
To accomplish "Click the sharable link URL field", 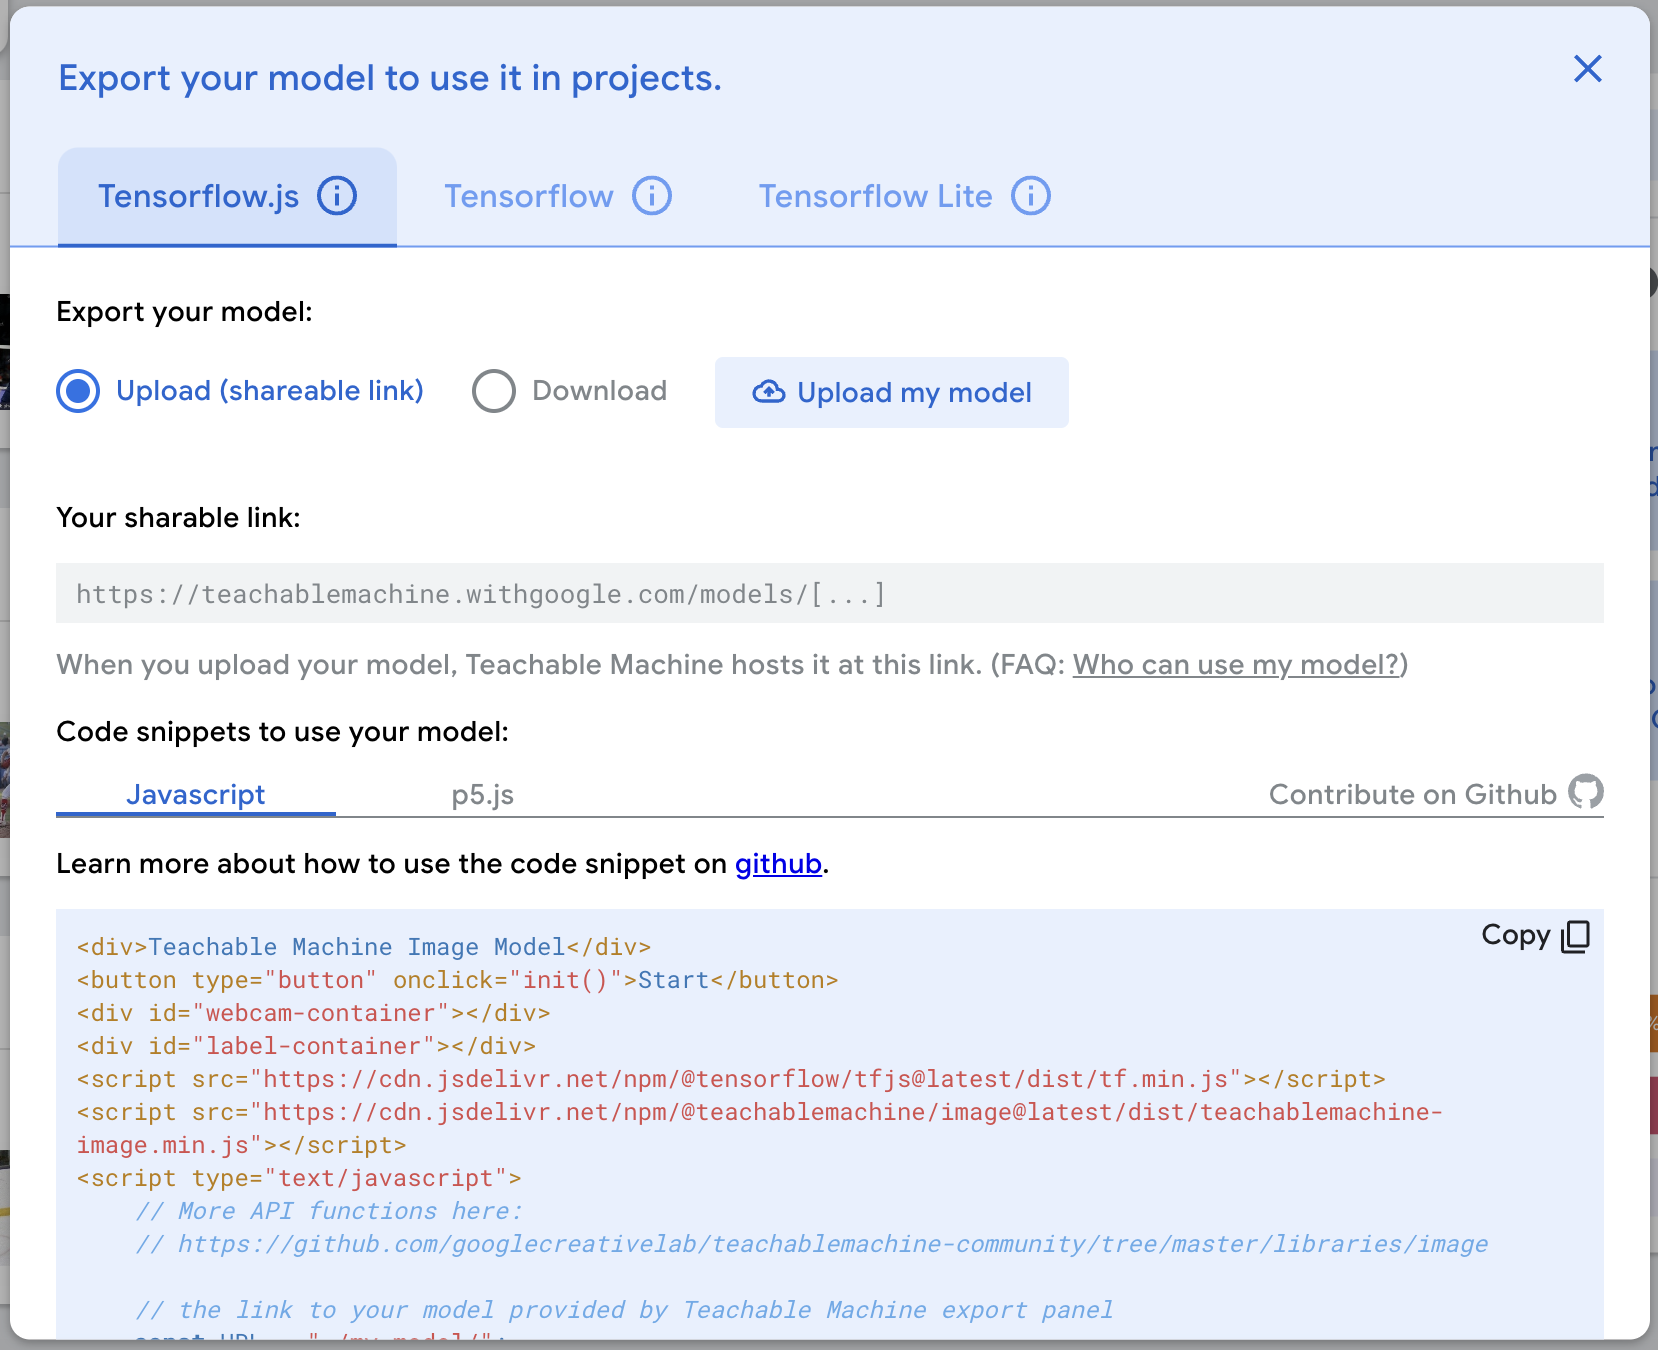I will (829, 594).
